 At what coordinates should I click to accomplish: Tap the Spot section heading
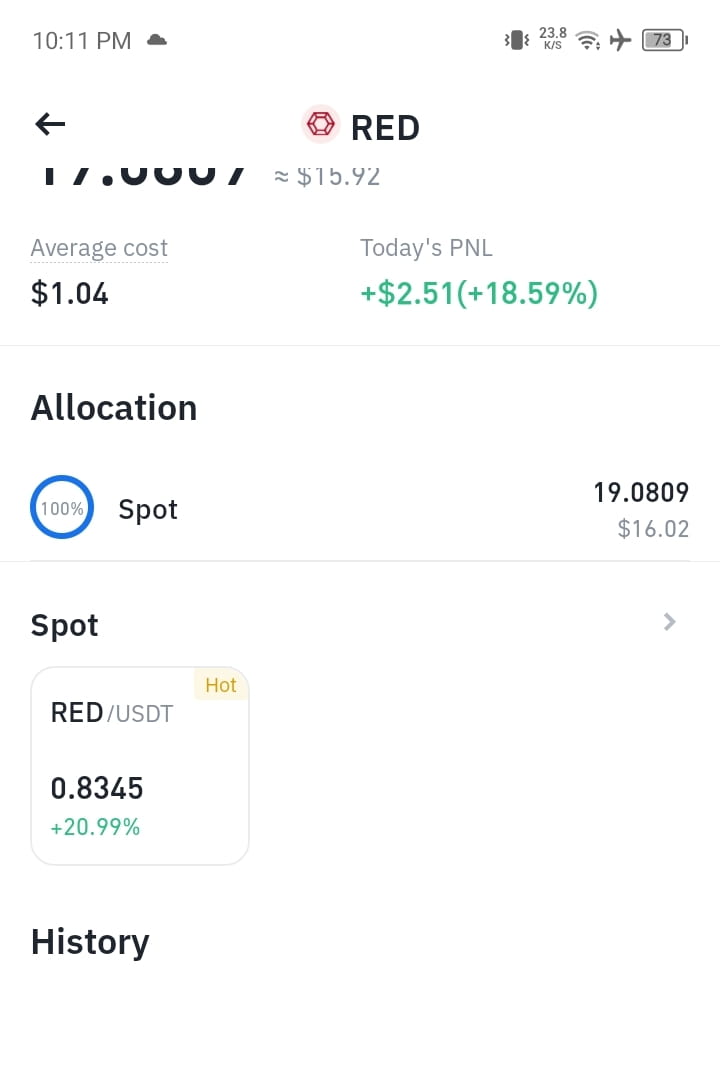65,625
